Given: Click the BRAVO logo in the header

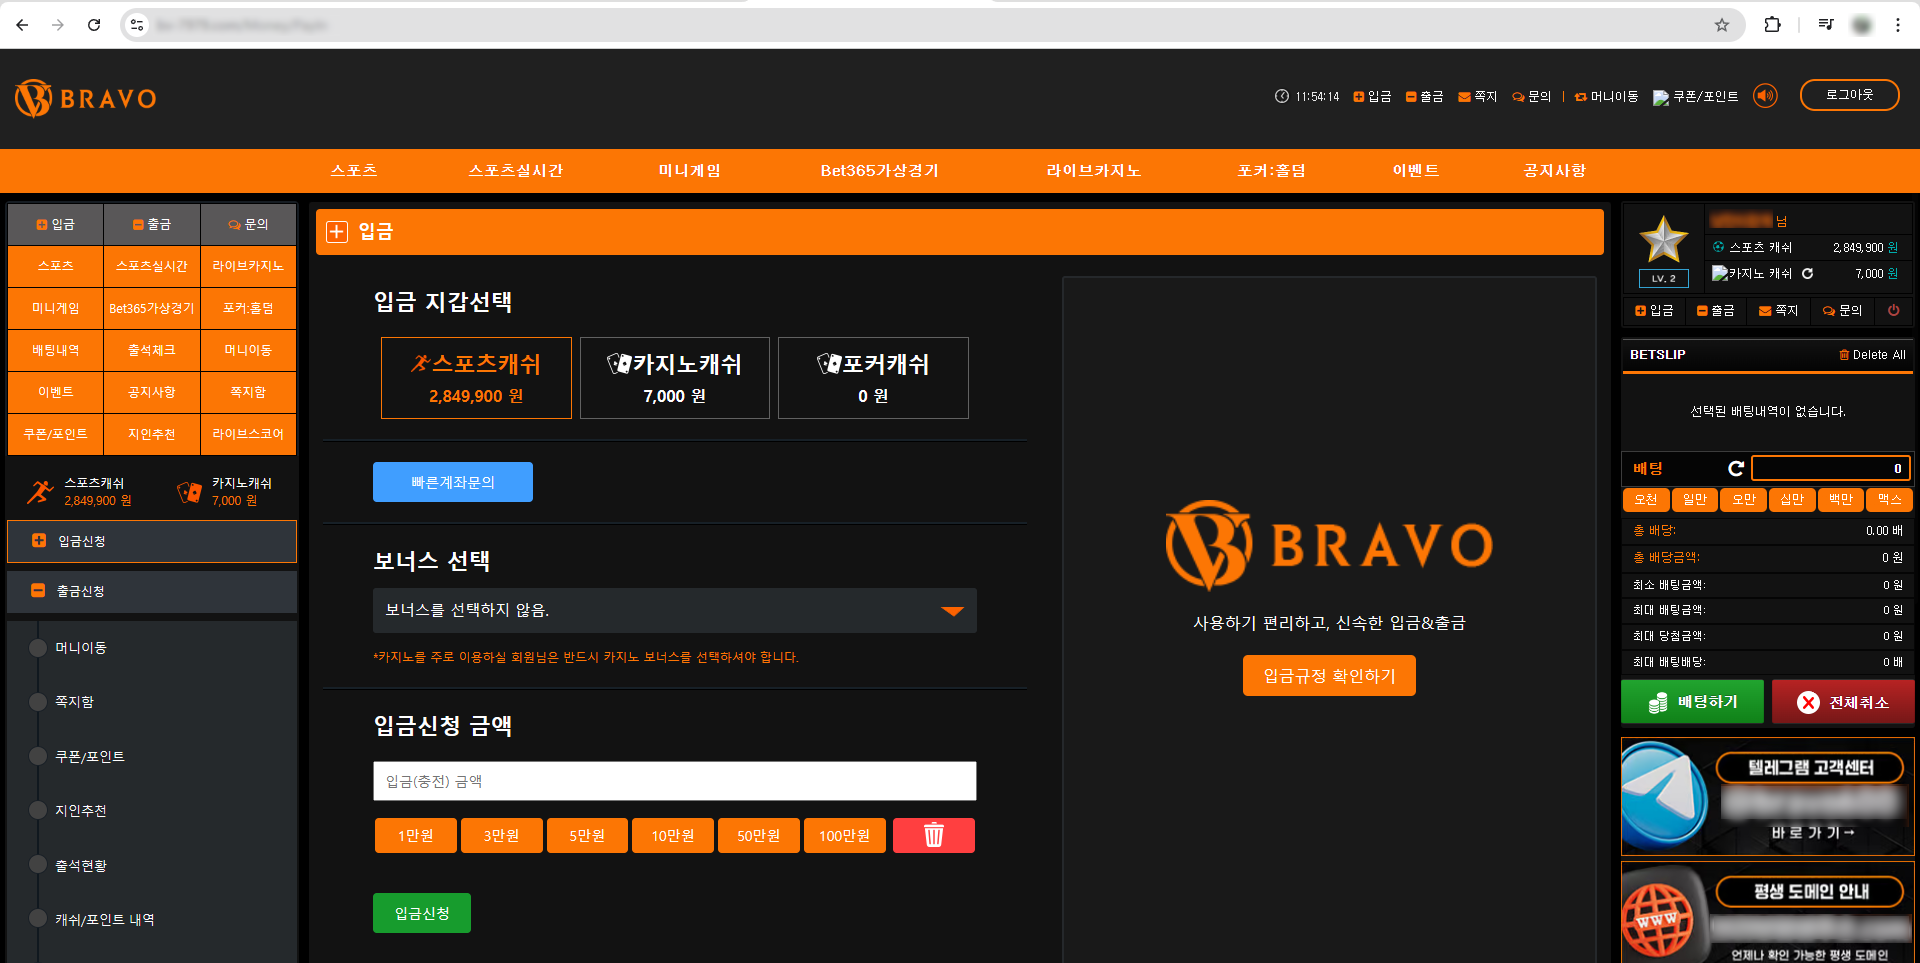Looking at the screenshot, I should [x=86, y=98].
